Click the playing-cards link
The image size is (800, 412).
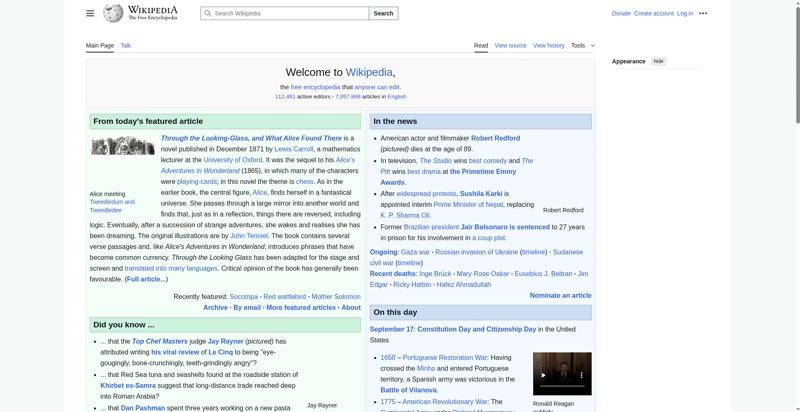click(197, 182)
